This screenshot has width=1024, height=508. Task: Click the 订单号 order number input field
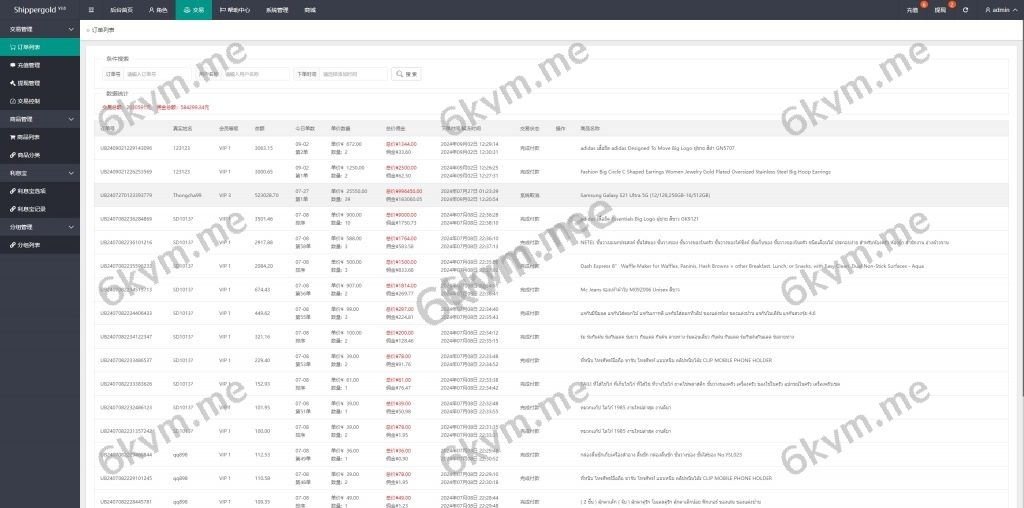(156, 74)
